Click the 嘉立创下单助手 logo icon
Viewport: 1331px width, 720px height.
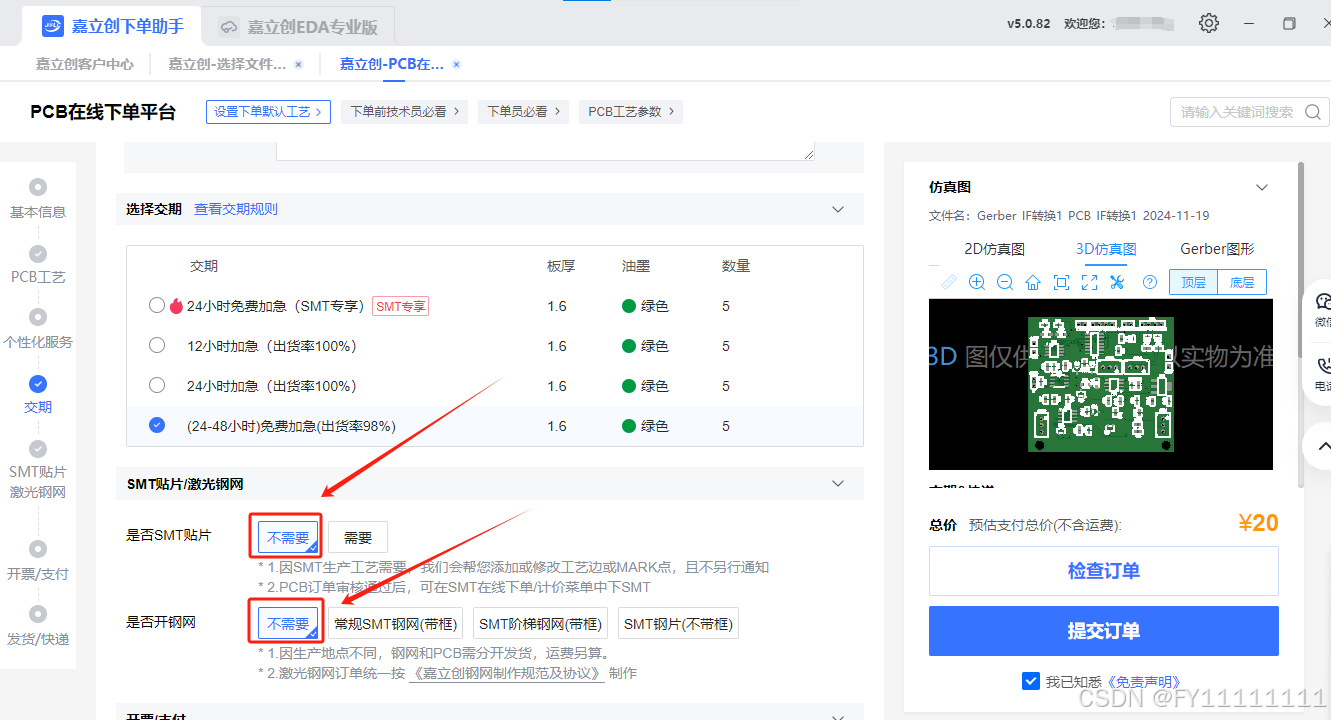click(51, 26)
